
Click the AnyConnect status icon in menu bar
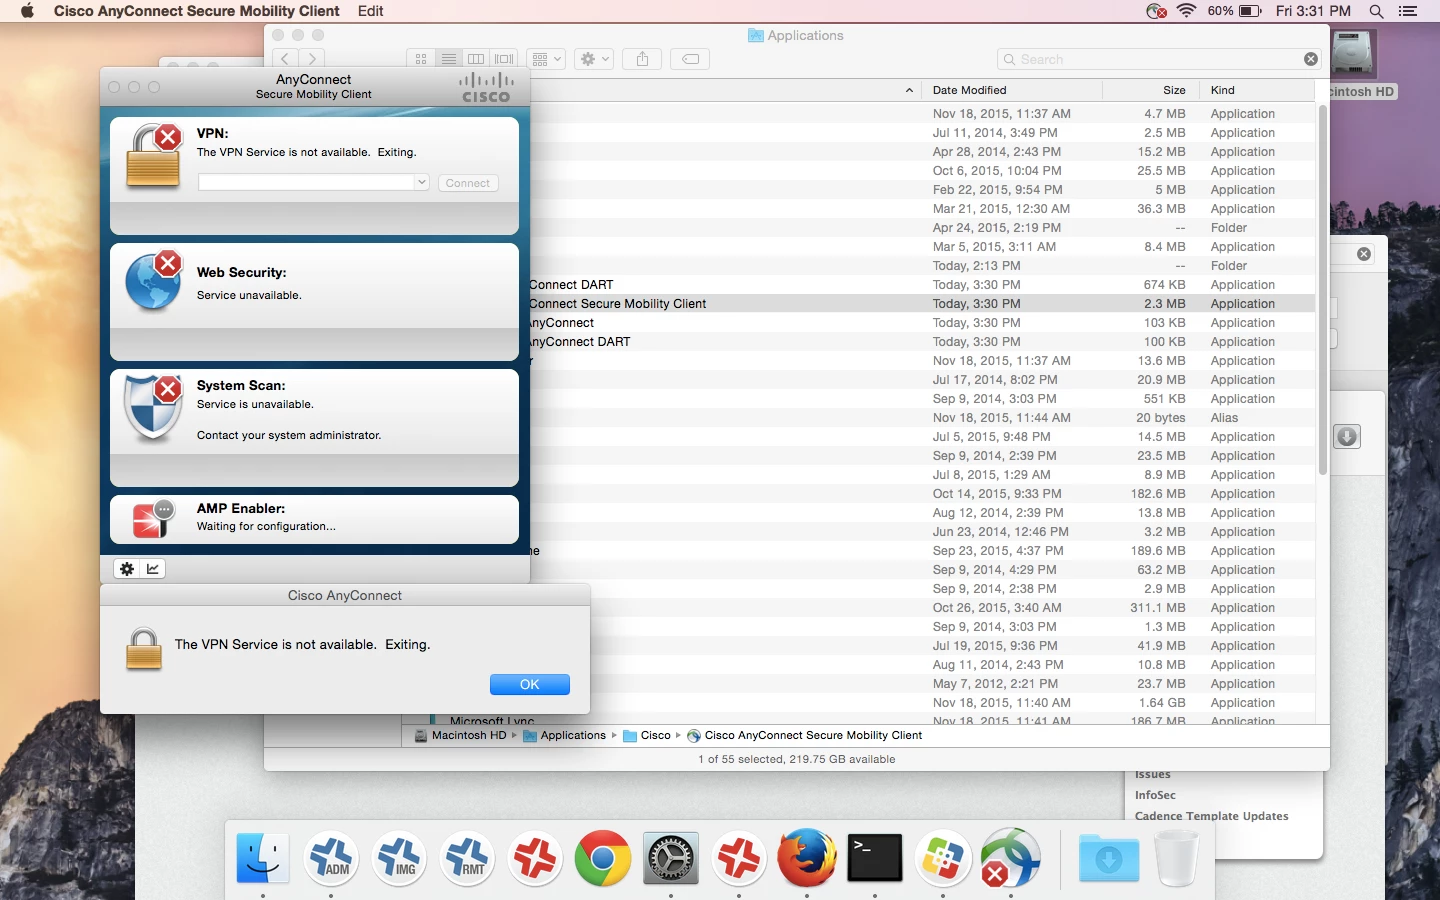pyautogui.click(x=1156, y=11)
